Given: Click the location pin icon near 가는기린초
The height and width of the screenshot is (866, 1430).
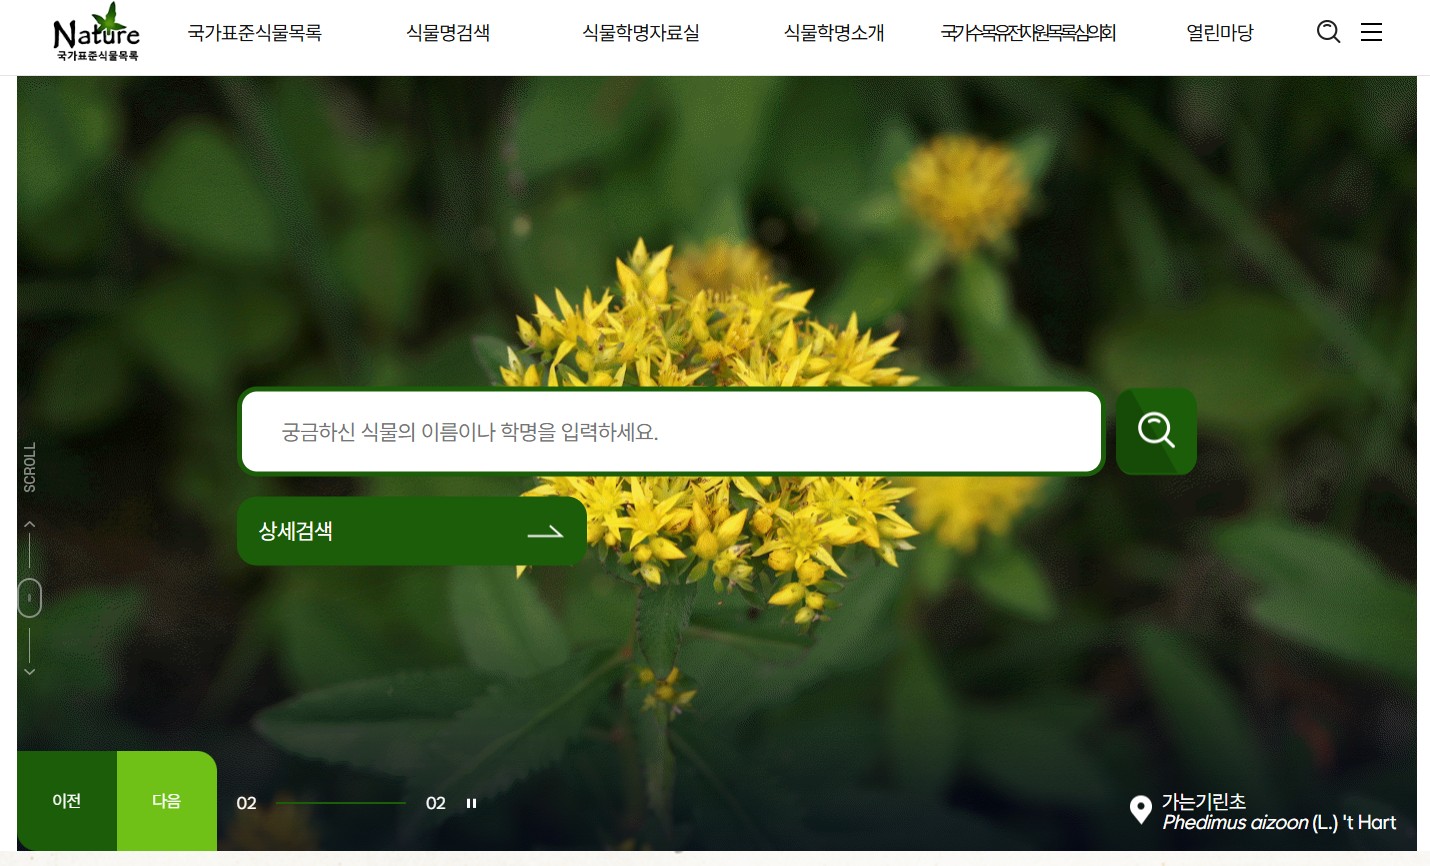Looking at the screenshot, I should 1140,811.
